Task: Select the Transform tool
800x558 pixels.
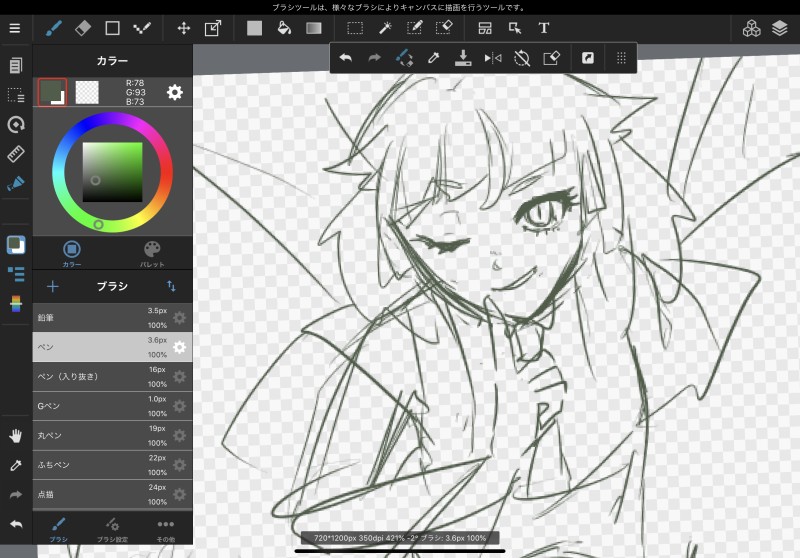Action: point(213,28)
